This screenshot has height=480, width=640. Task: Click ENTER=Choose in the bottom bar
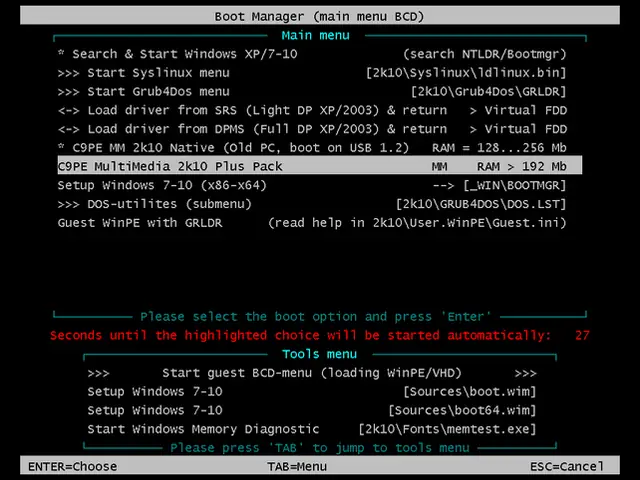pyautogui.click(x=73, y=467)
